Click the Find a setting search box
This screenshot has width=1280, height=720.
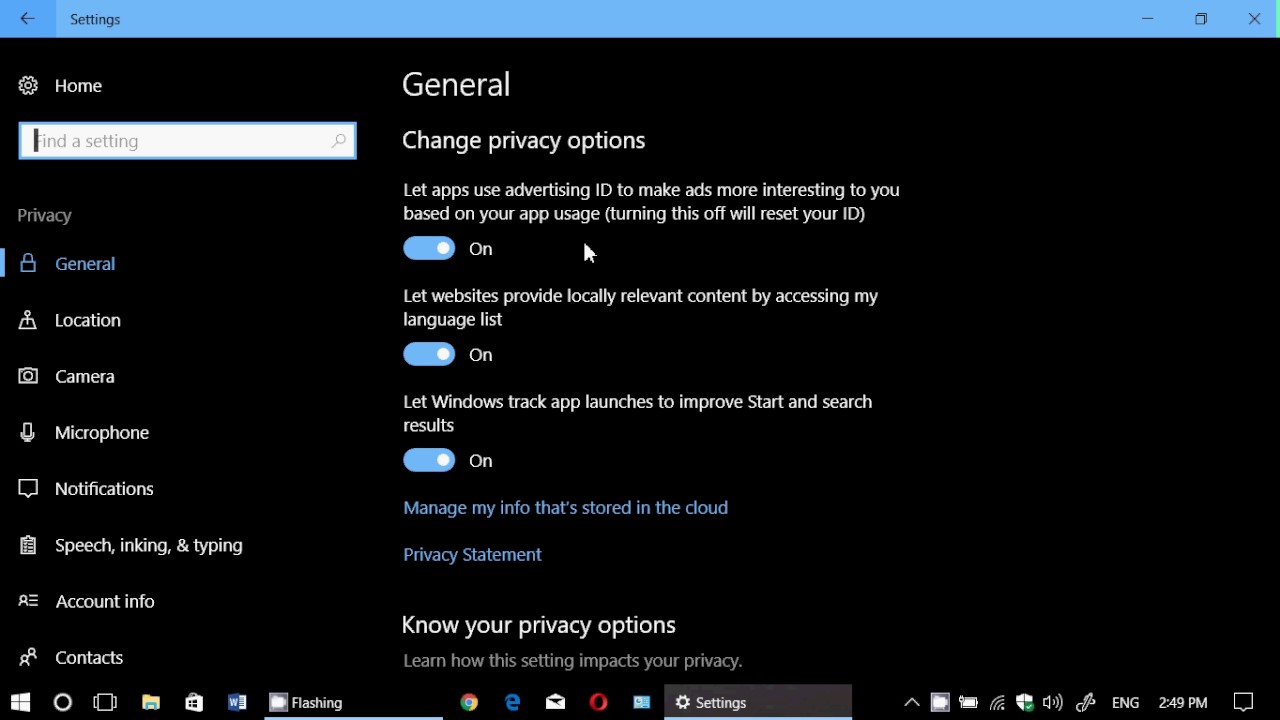(x=180, y=141)
